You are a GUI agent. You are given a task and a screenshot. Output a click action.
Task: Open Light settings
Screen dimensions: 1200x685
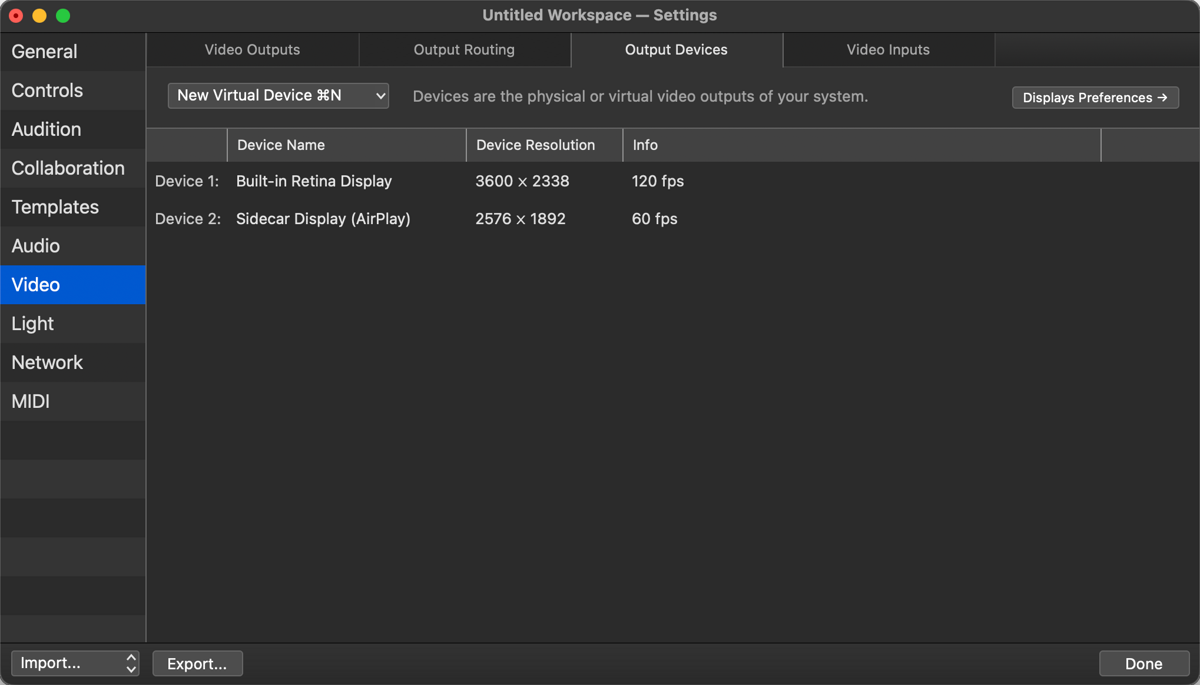(x=73, y=324)
